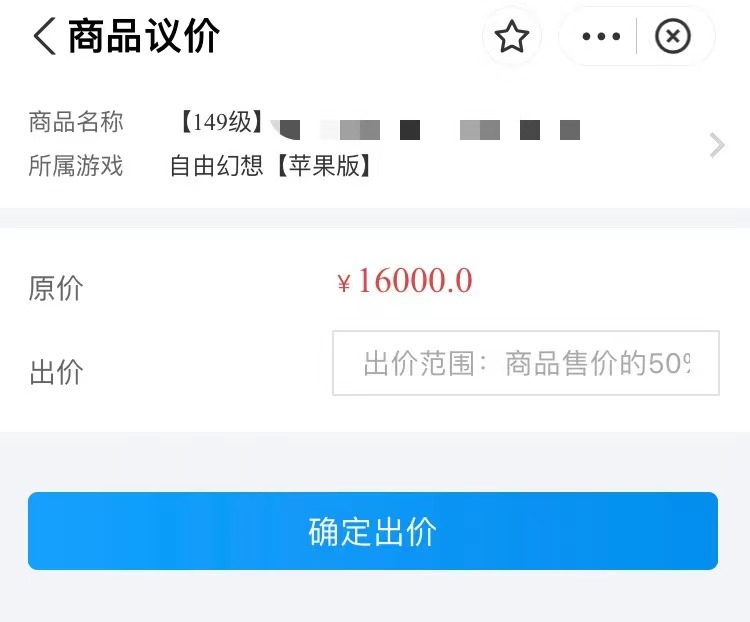Click the 出价 label
750x622 pixels.
click(x=56, y=372)
